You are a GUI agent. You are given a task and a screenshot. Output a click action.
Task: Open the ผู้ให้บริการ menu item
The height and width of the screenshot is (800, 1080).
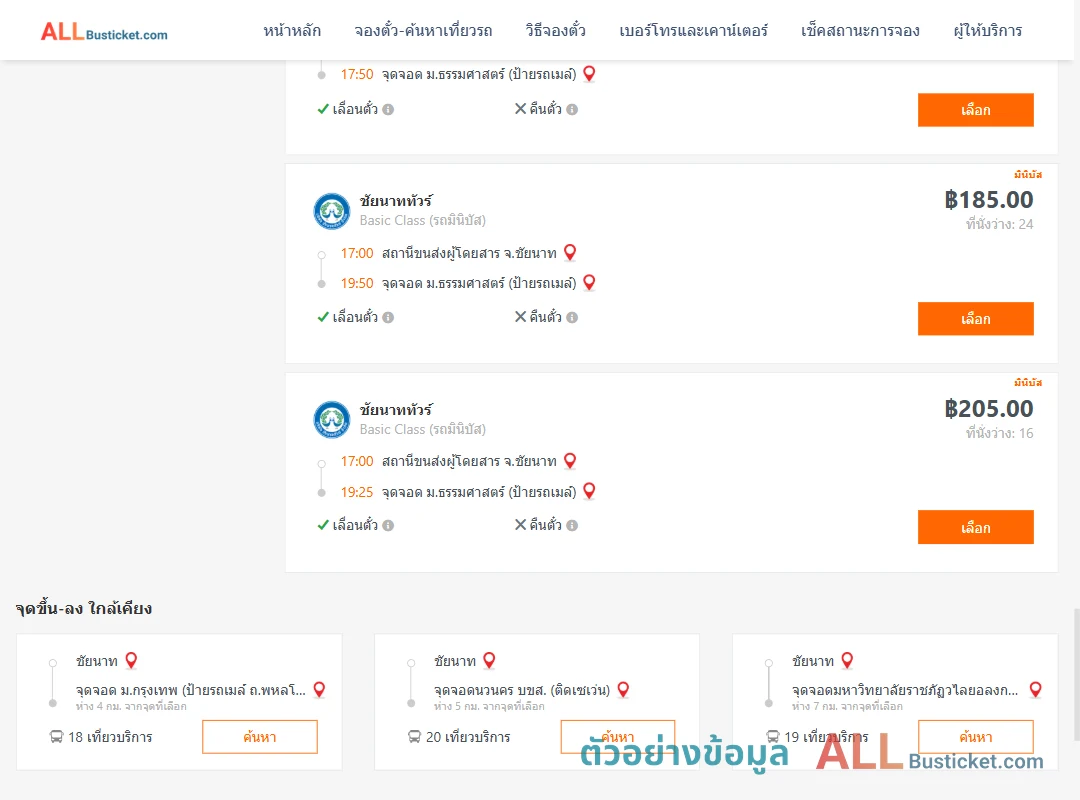[988, 30]
